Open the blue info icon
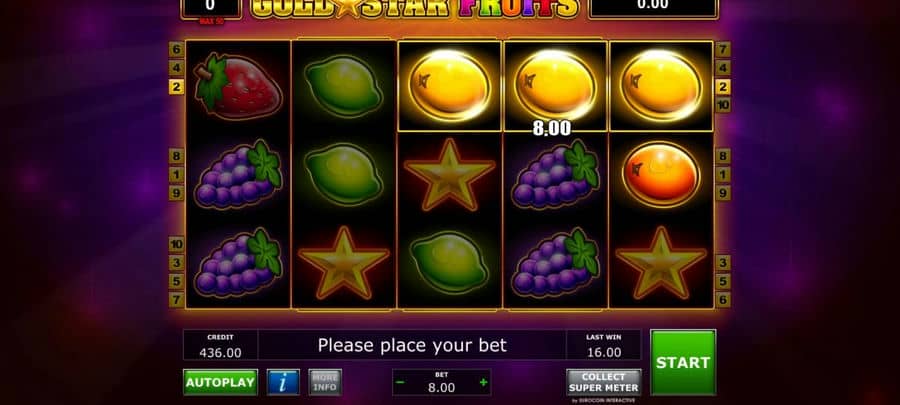900x405 pixels. (283, 382)
